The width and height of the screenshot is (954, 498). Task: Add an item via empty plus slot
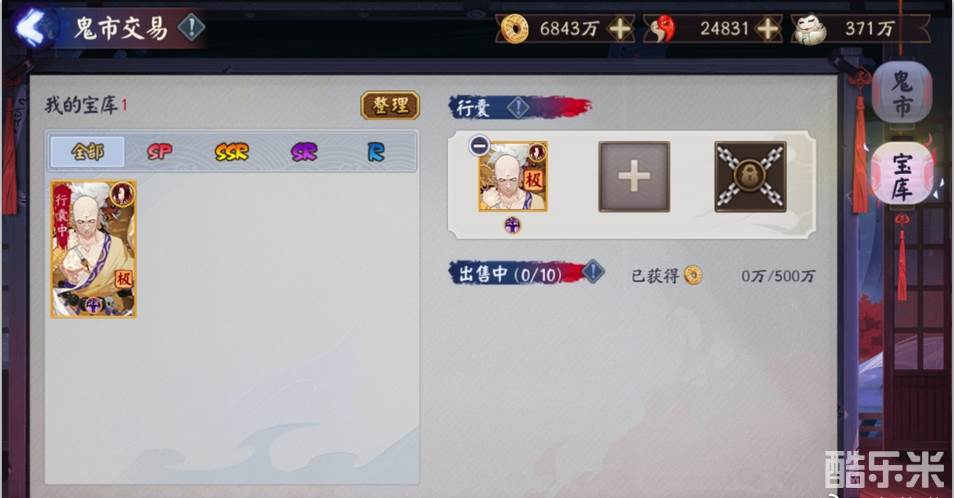[x=634, y=176]
